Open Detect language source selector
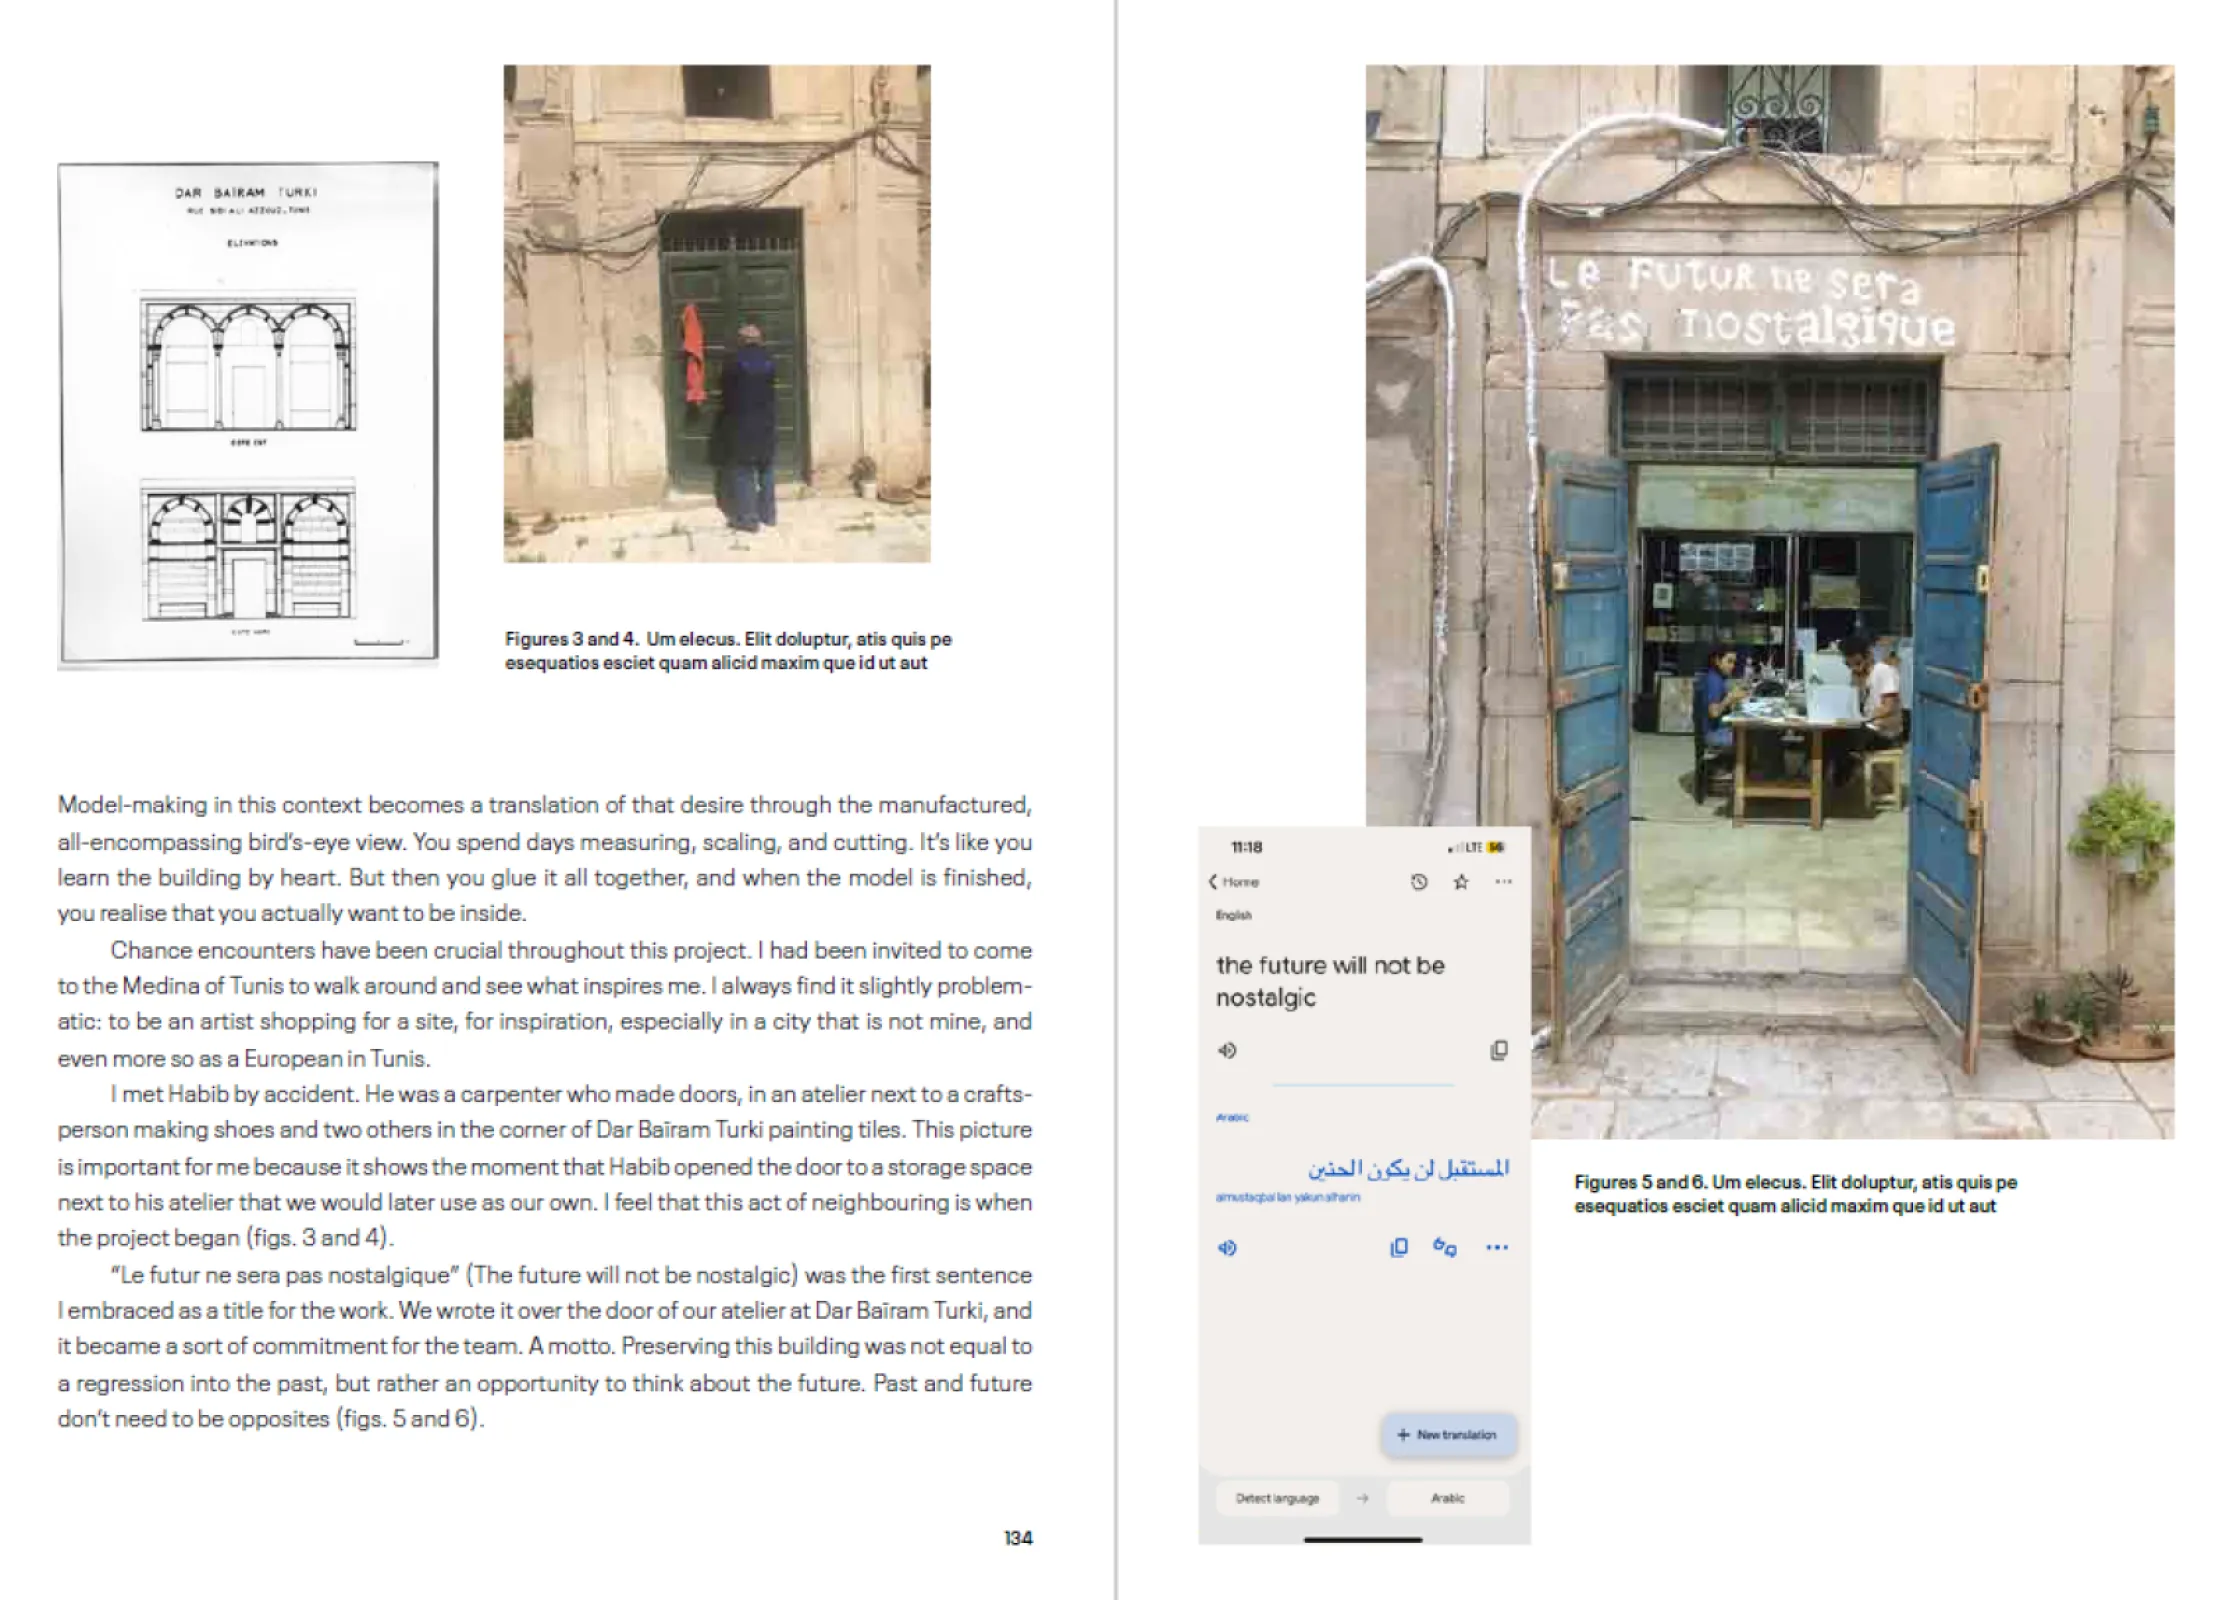This screenshot has width=2226, height=1600. [x=1277, y=1498]
